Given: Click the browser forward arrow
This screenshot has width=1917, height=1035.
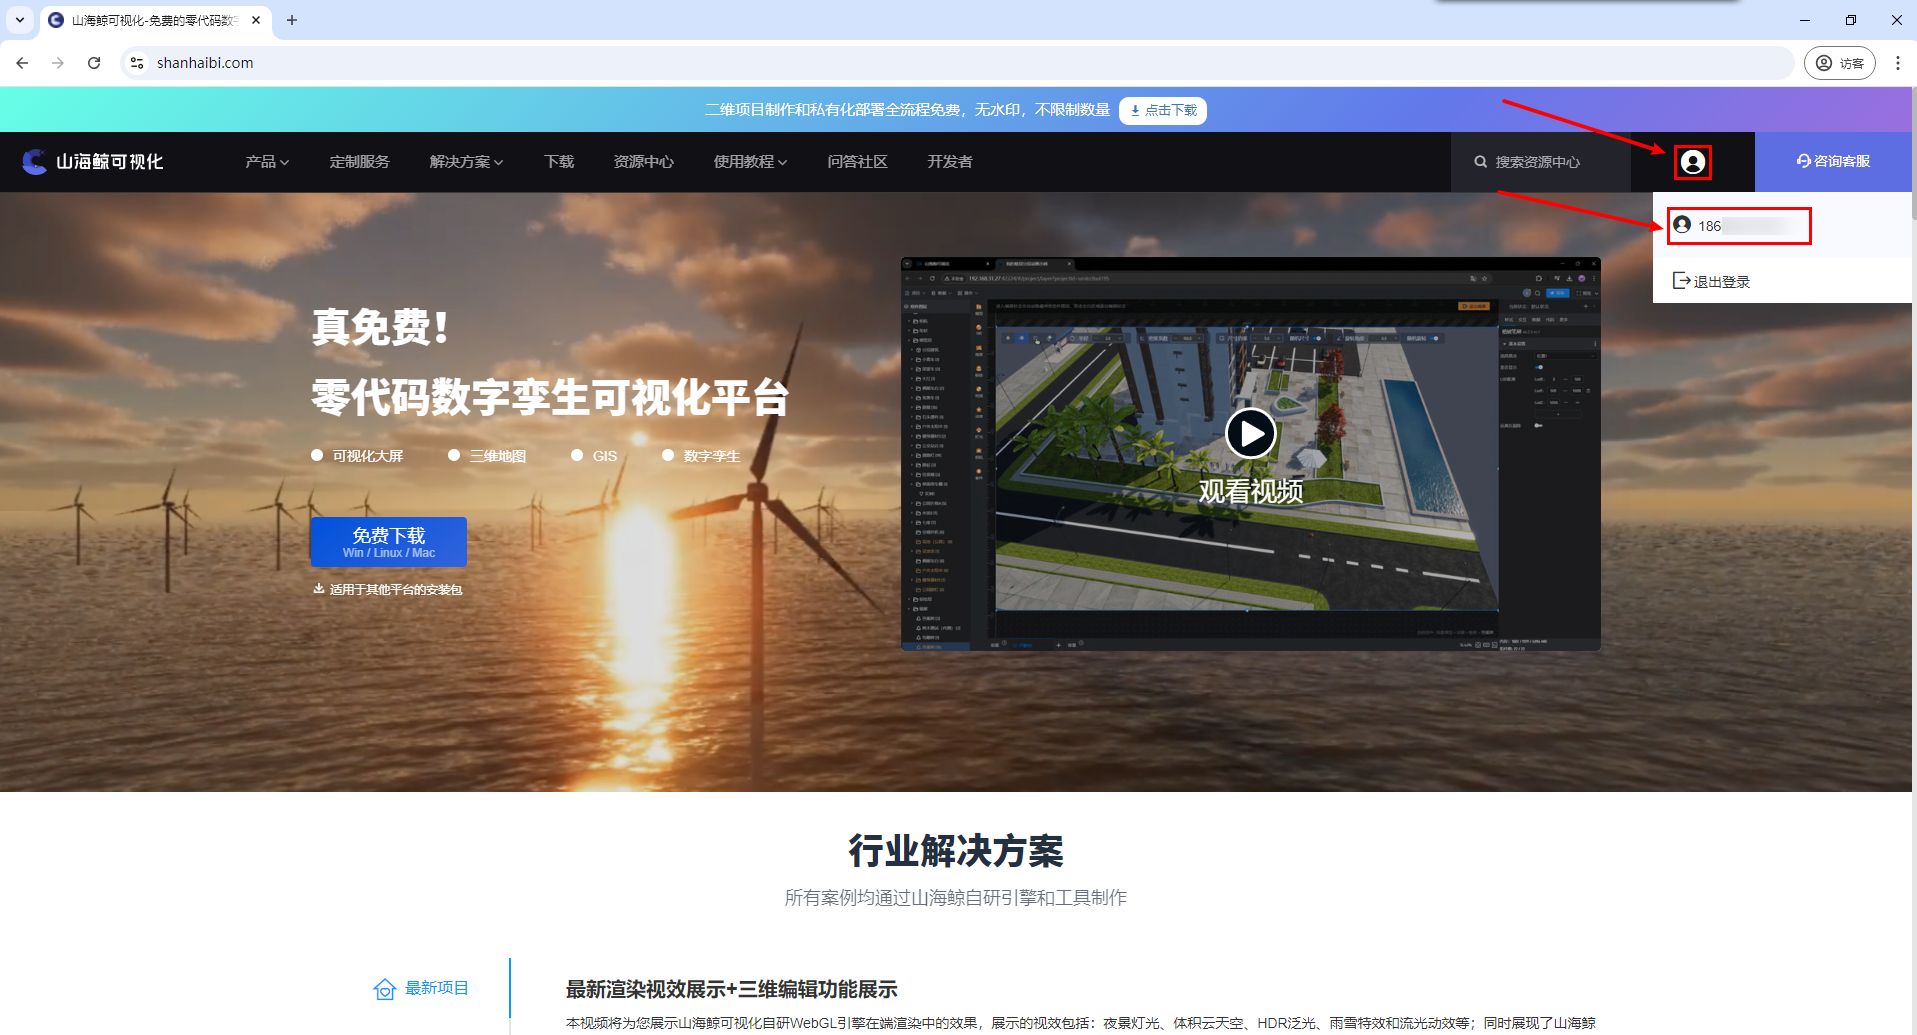Looking at the screenshot, I should click(58, 63).
